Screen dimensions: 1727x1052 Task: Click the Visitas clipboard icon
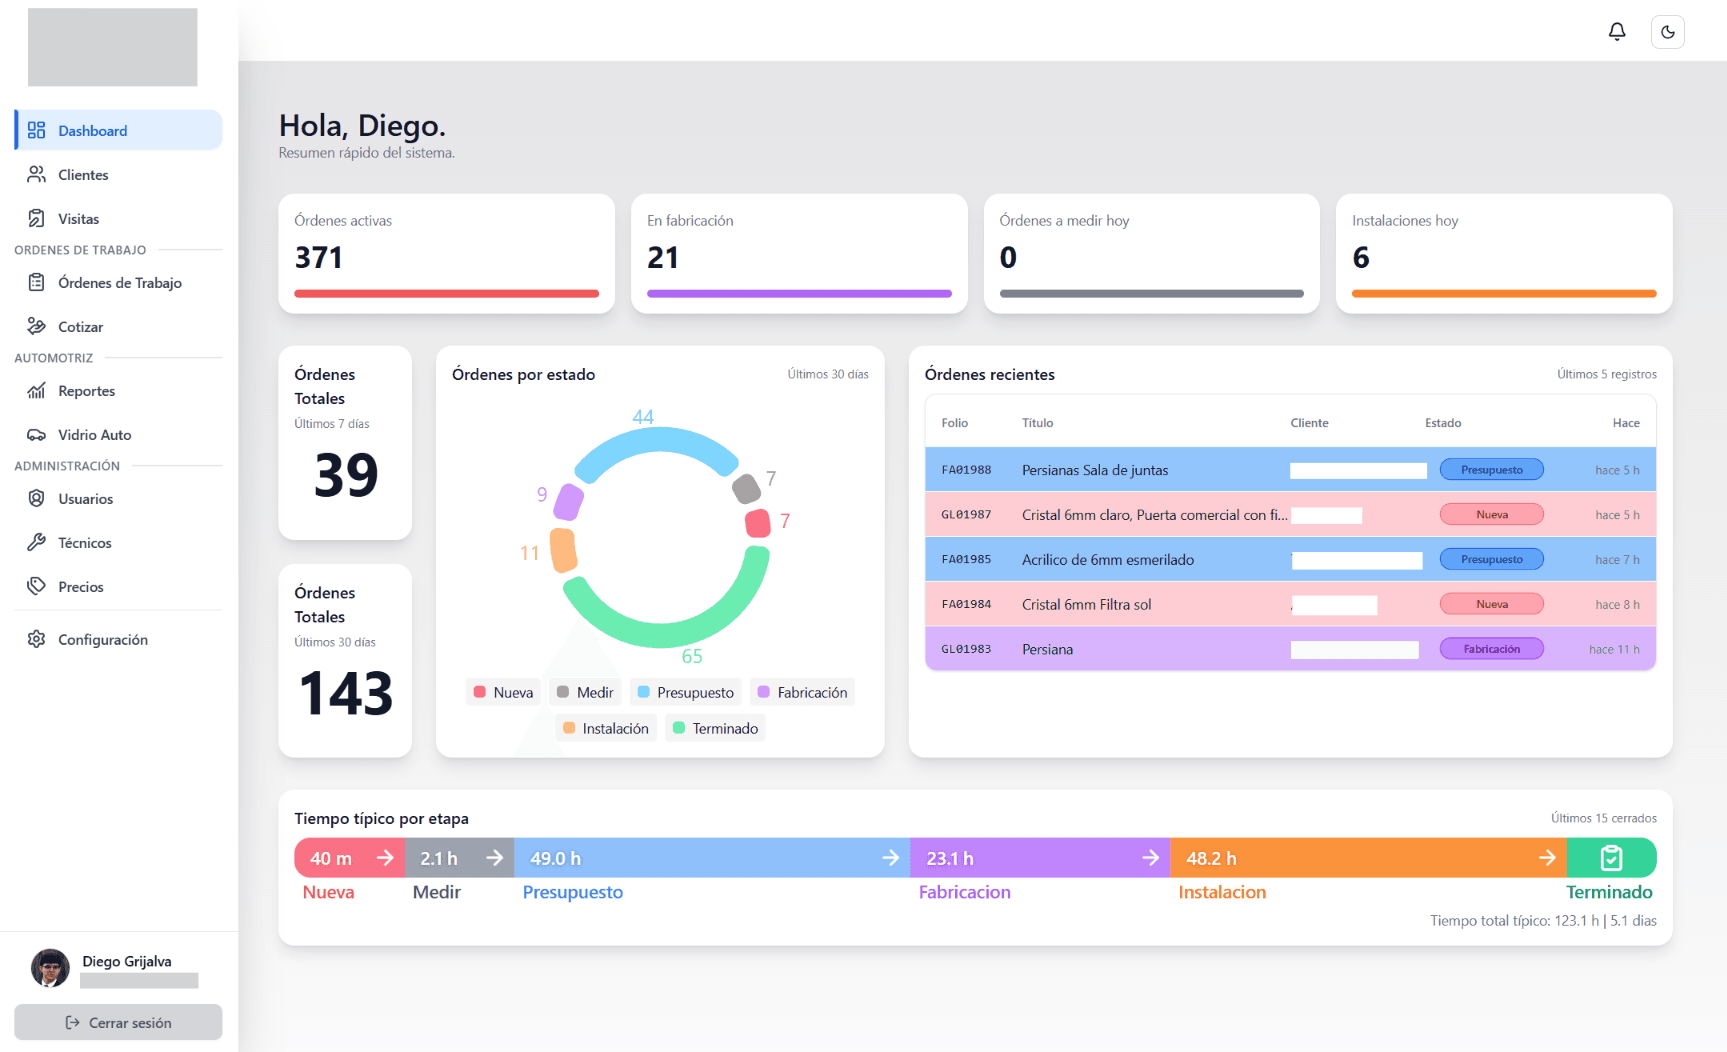[36, 219]
